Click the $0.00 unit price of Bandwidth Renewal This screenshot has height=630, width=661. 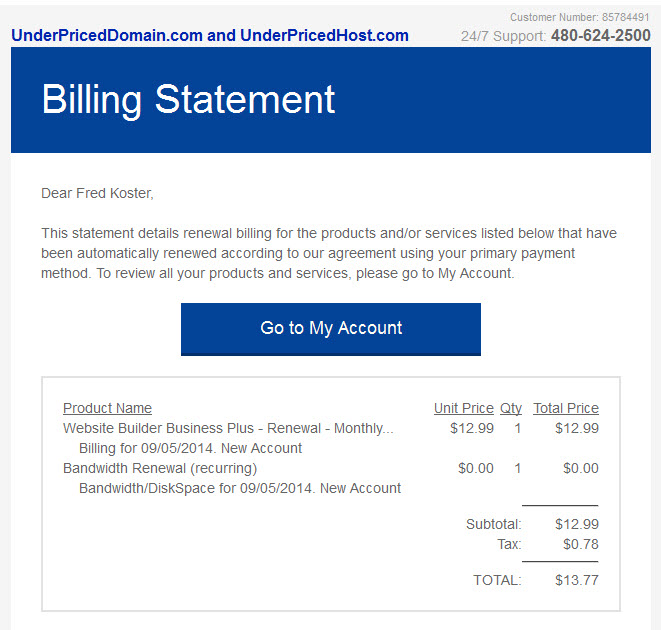coord(476,468)
